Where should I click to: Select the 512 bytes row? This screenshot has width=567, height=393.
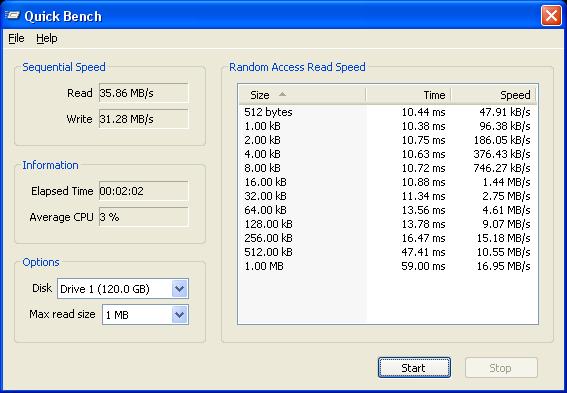[x=388, y=112]
